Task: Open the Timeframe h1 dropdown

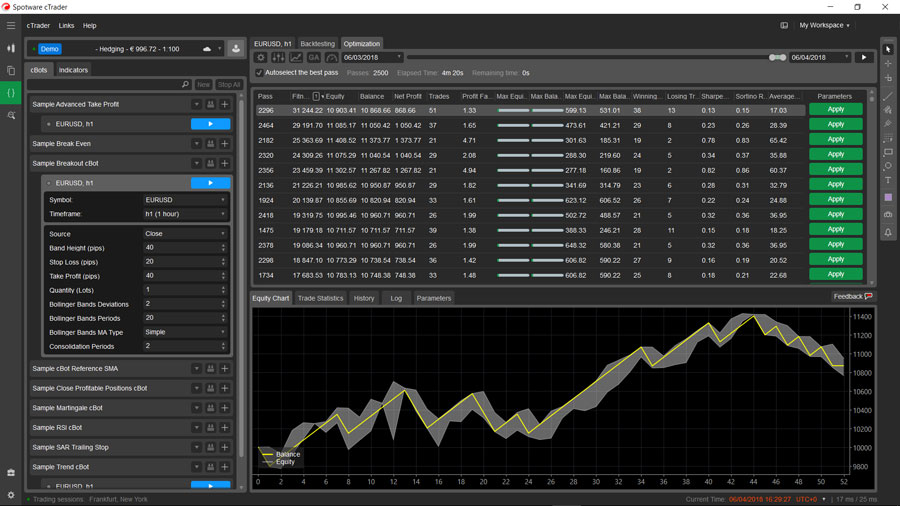Action: pos(185,214)
